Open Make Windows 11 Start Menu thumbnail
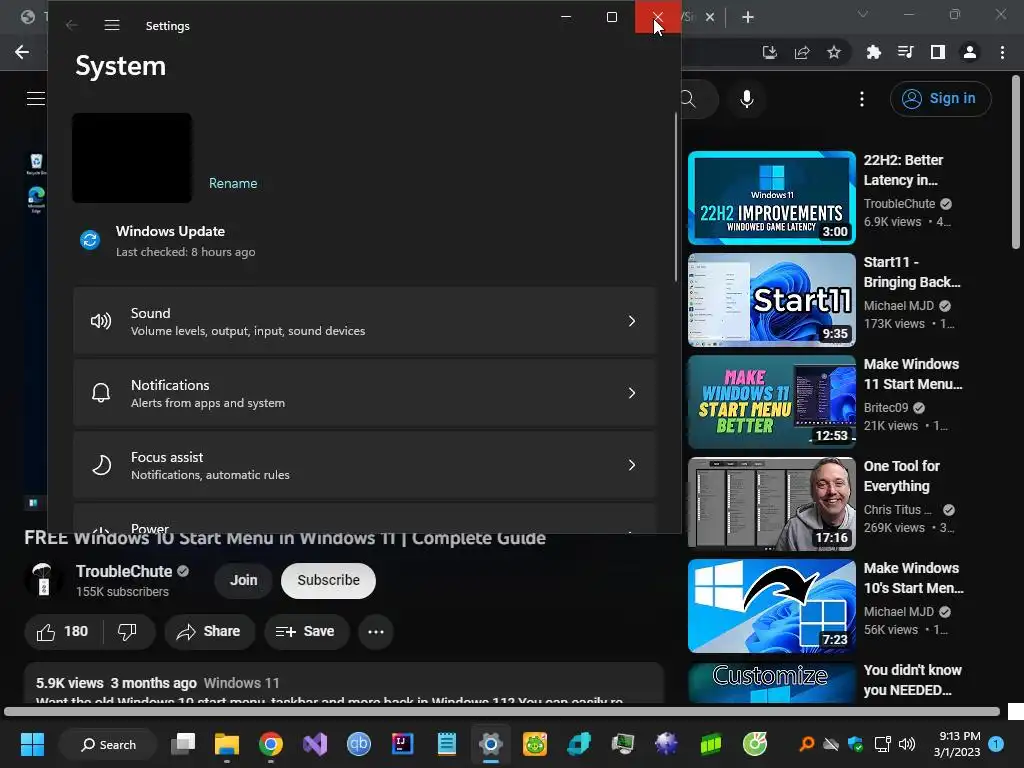 (771, 402)
